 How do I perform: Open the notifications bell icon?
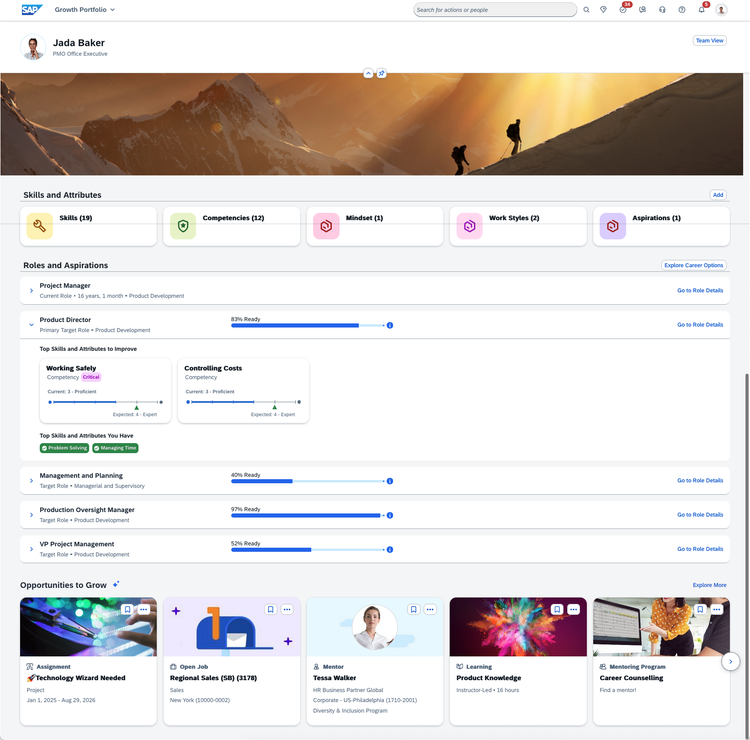[x=701, y=10]
